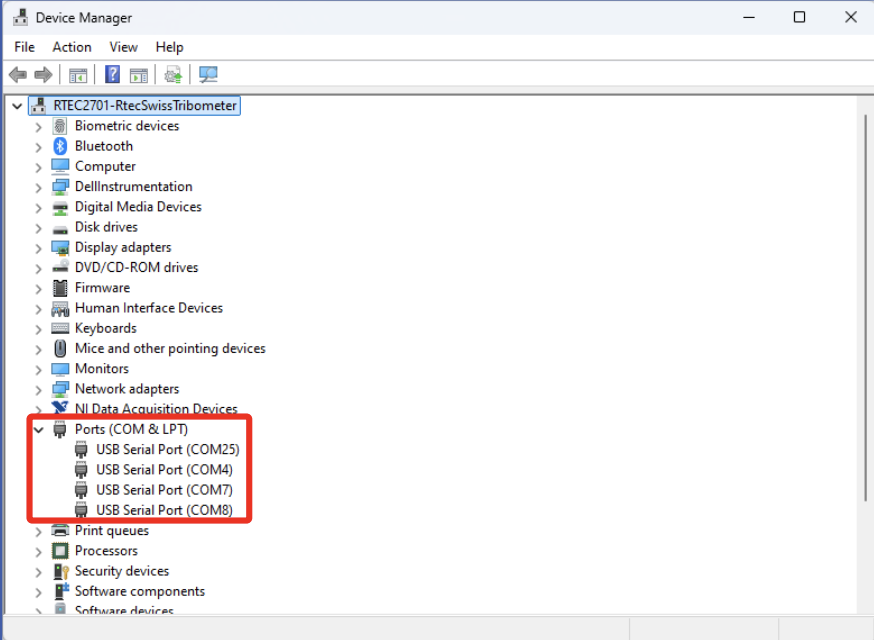Expand the Biometric devices category
The width and height of the screenshot is (874, 640).
point(38,127)
